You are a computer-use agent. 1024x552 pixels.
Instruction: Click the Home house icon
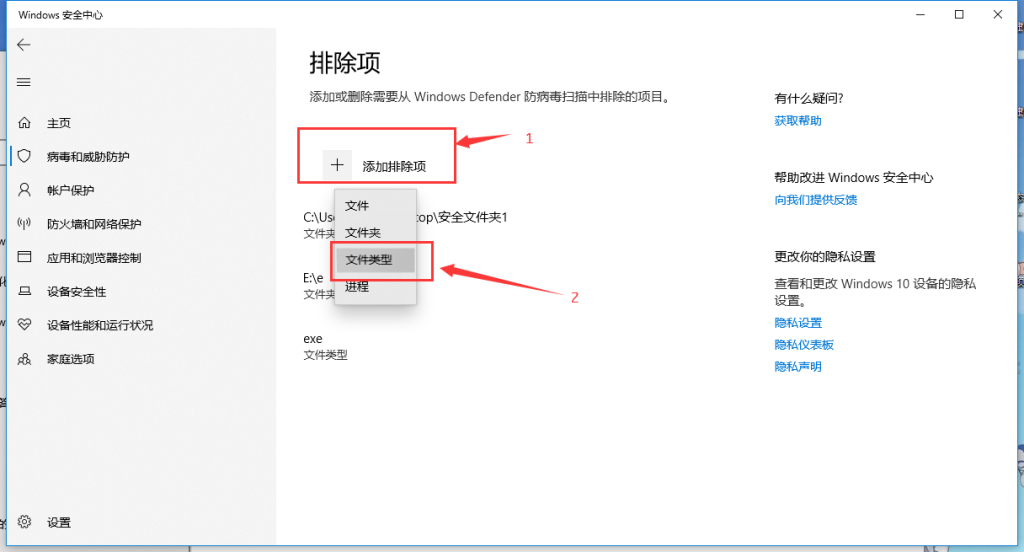(x=25, y=123)
